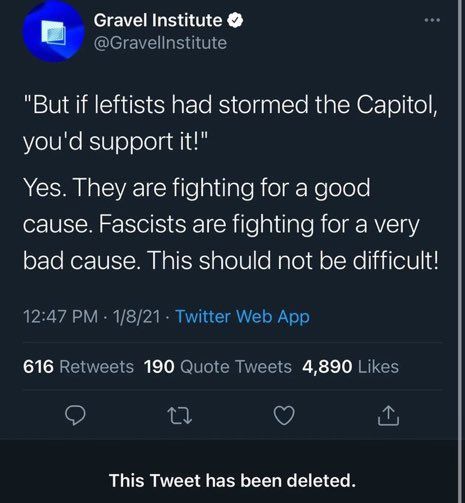Click the 12:47 PM timestamp
The height and width of the screenshot is (503, 465).
(61, 316)
